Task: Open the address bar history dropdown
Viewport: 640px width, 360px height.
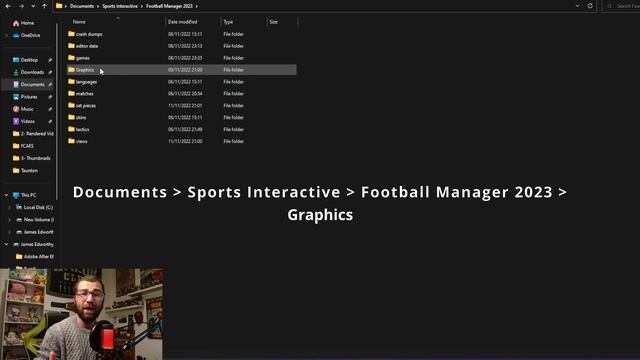Action: pos(578,6)
